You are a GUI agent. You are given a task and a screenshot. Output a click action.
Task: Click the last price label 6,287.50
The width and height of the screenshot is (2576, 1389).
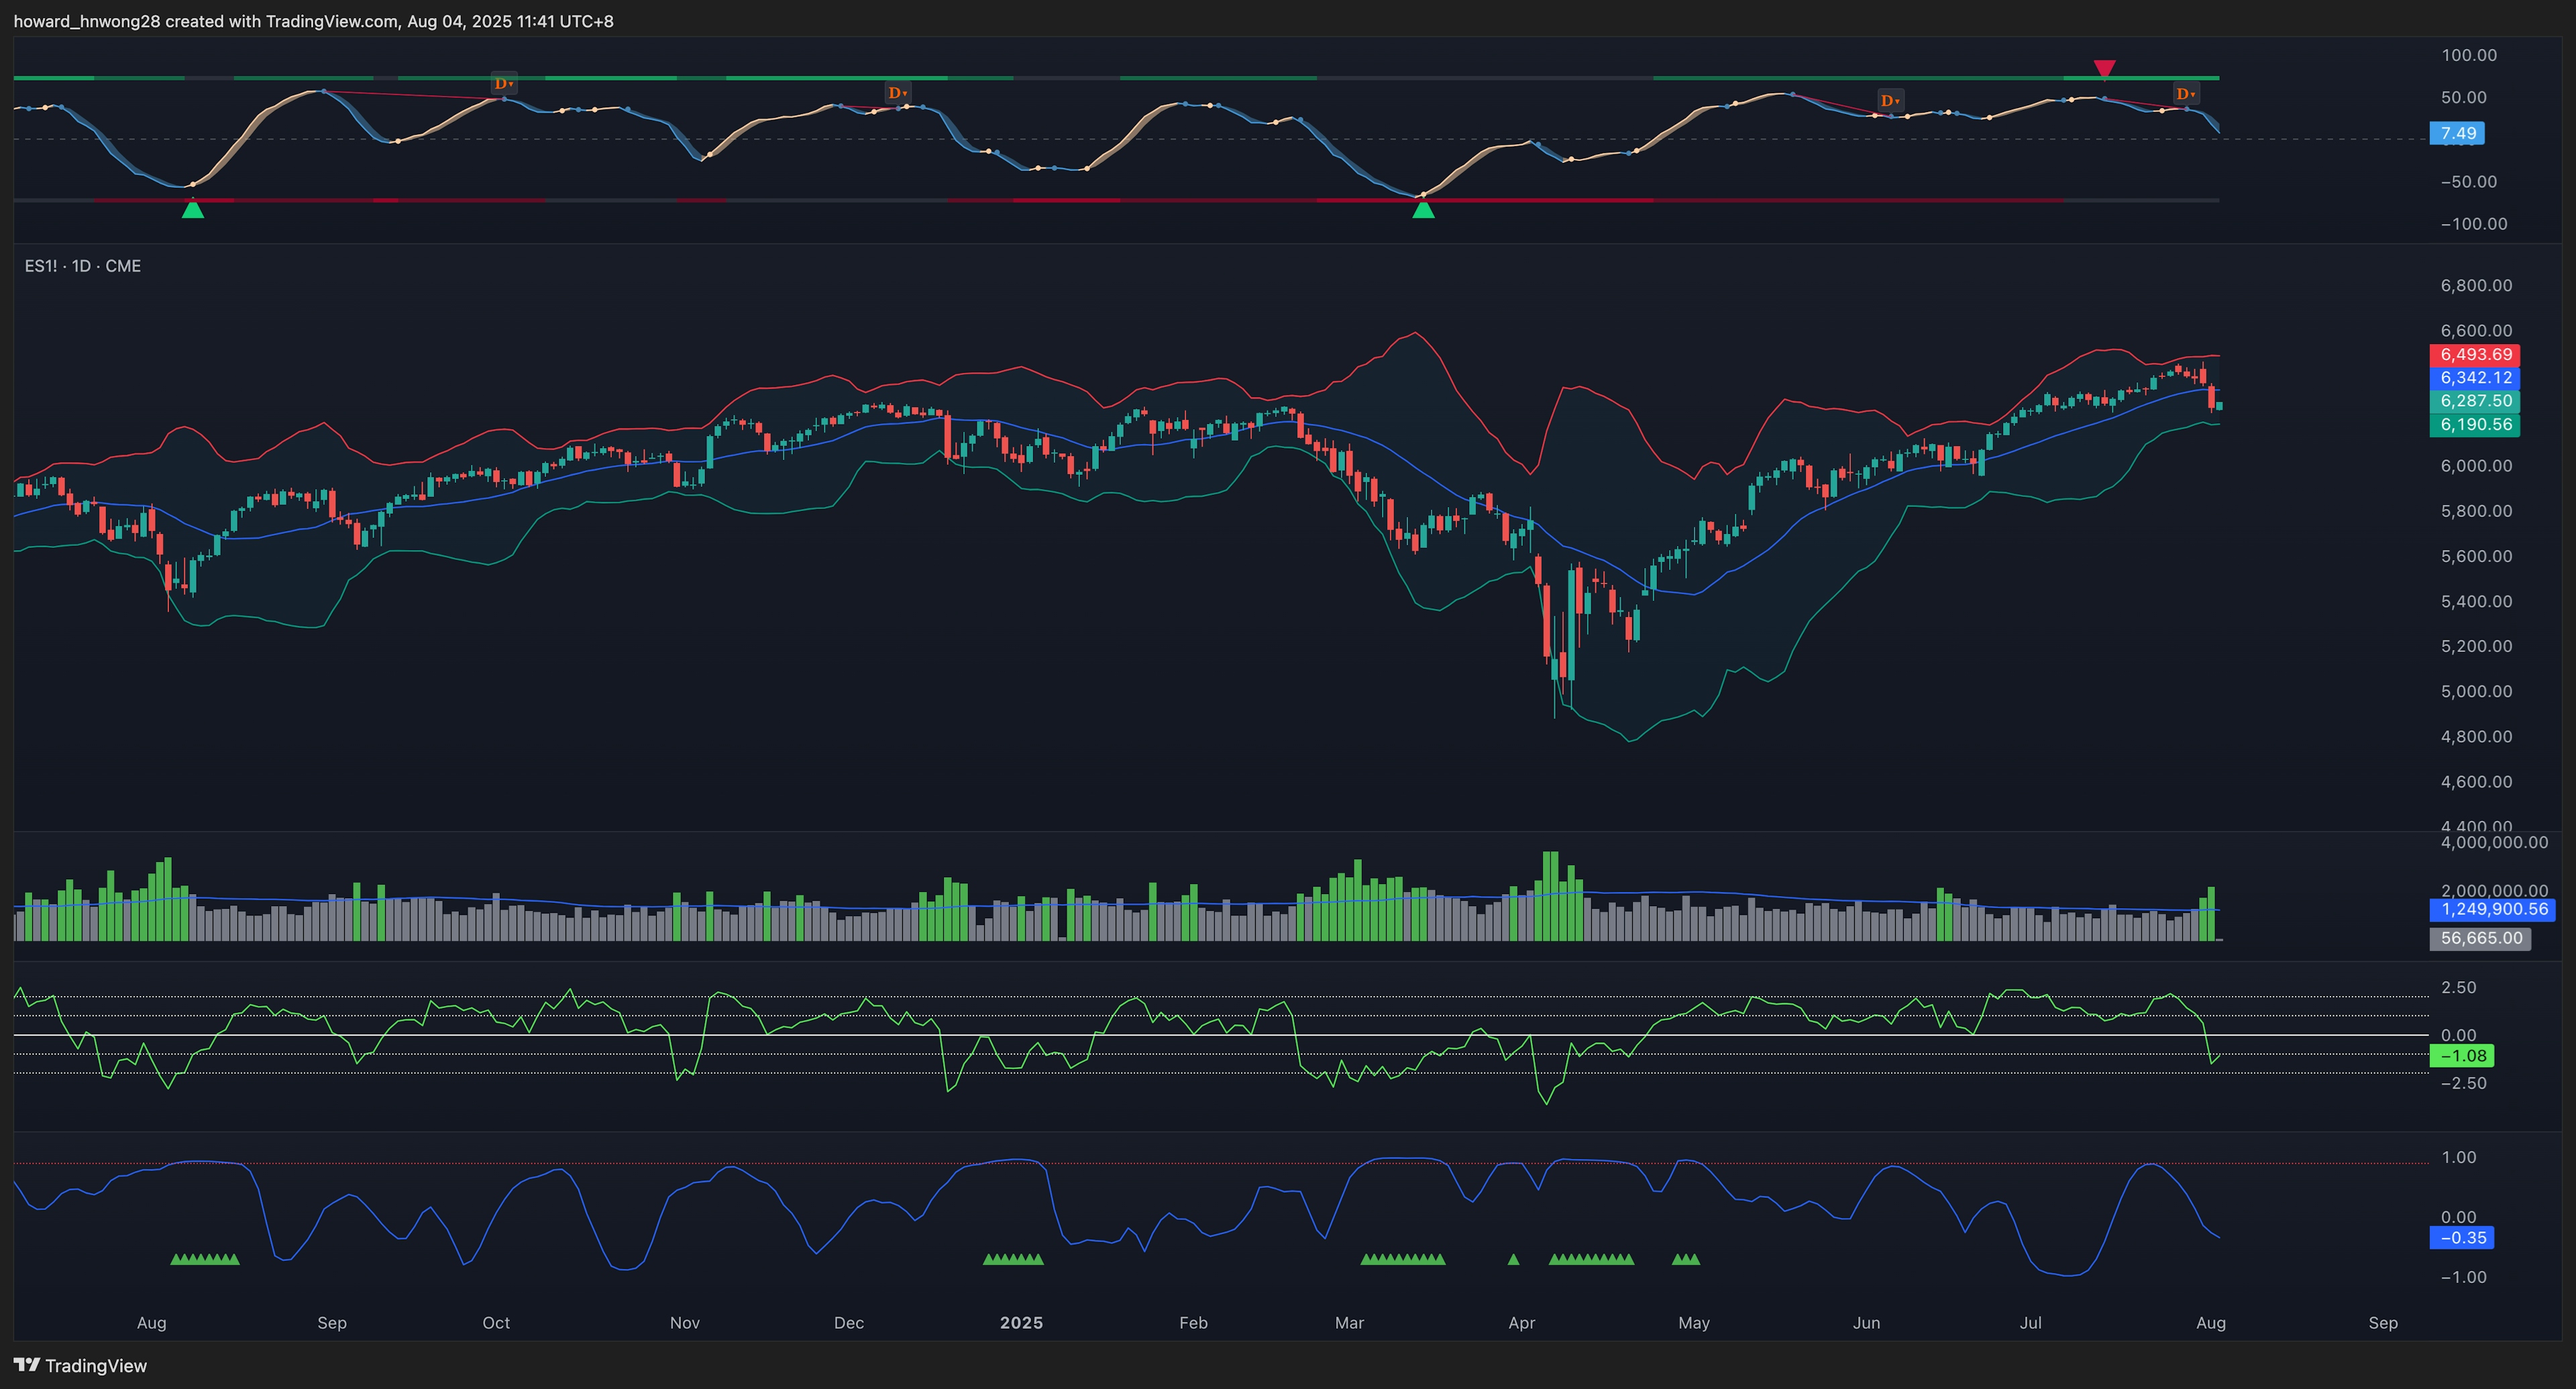coord(2475,400)
